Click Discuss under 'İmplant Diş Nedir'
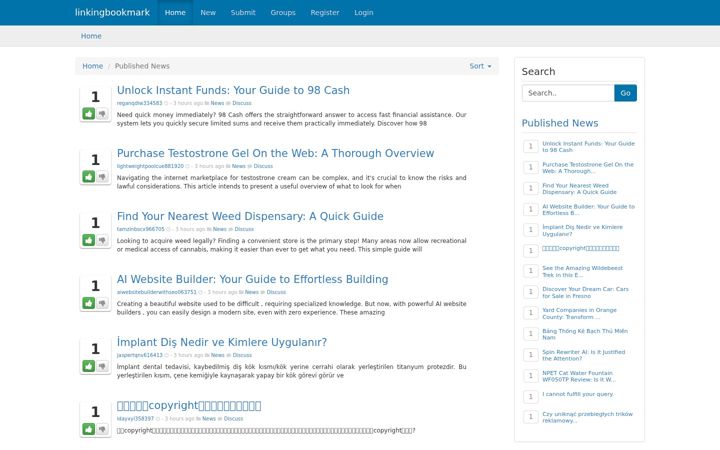720x450 pixels. point(242,355)
